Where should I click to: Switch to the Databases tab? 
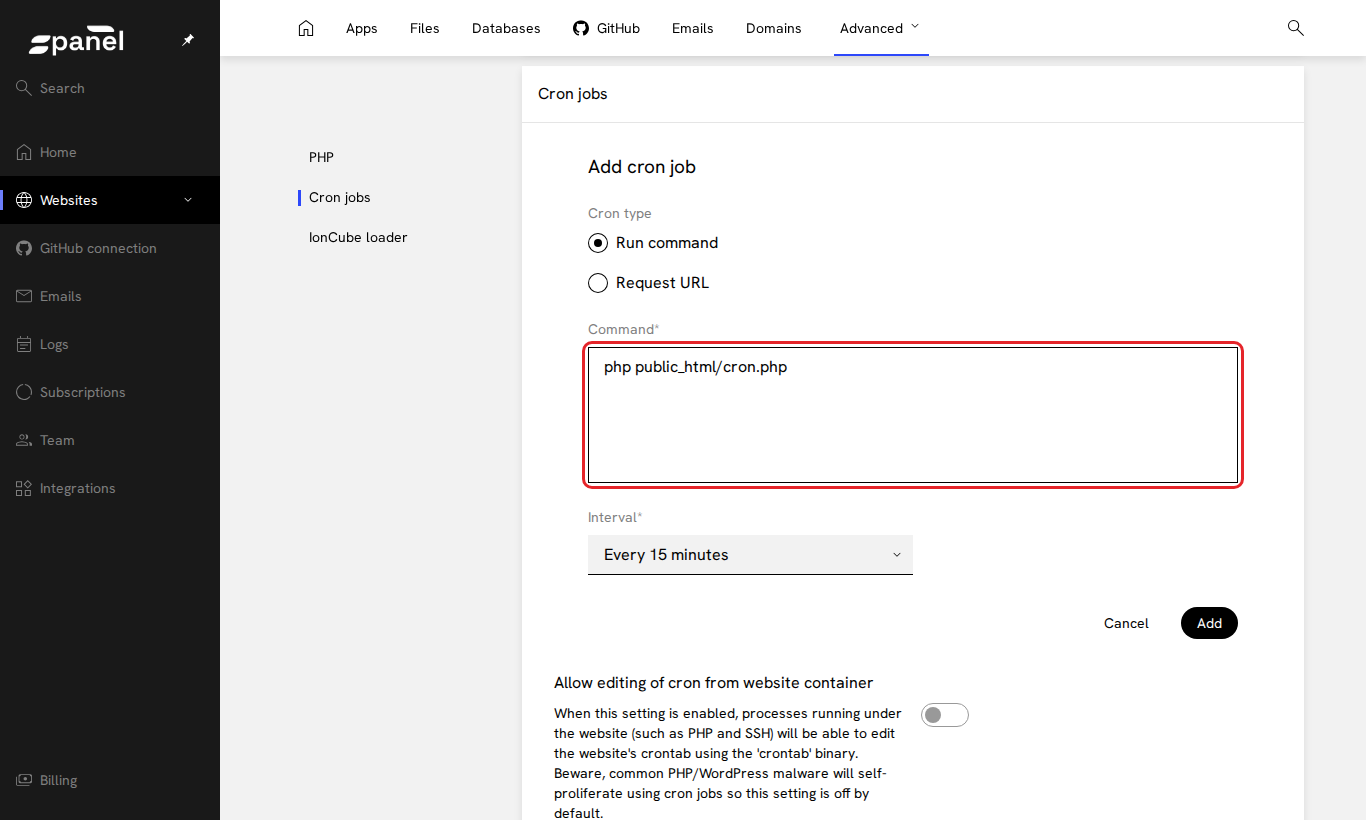506,28
